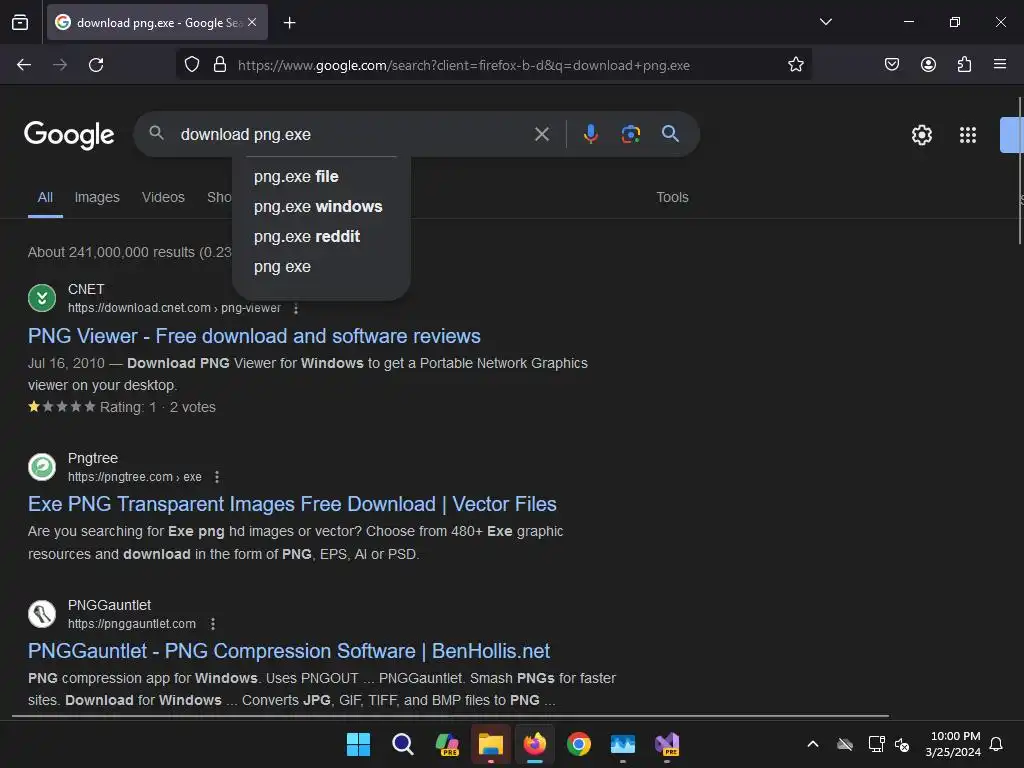The width and height of the screenshot is (1024, 768).
Task: Switch to the Videos tab
Action: [163, 197]
